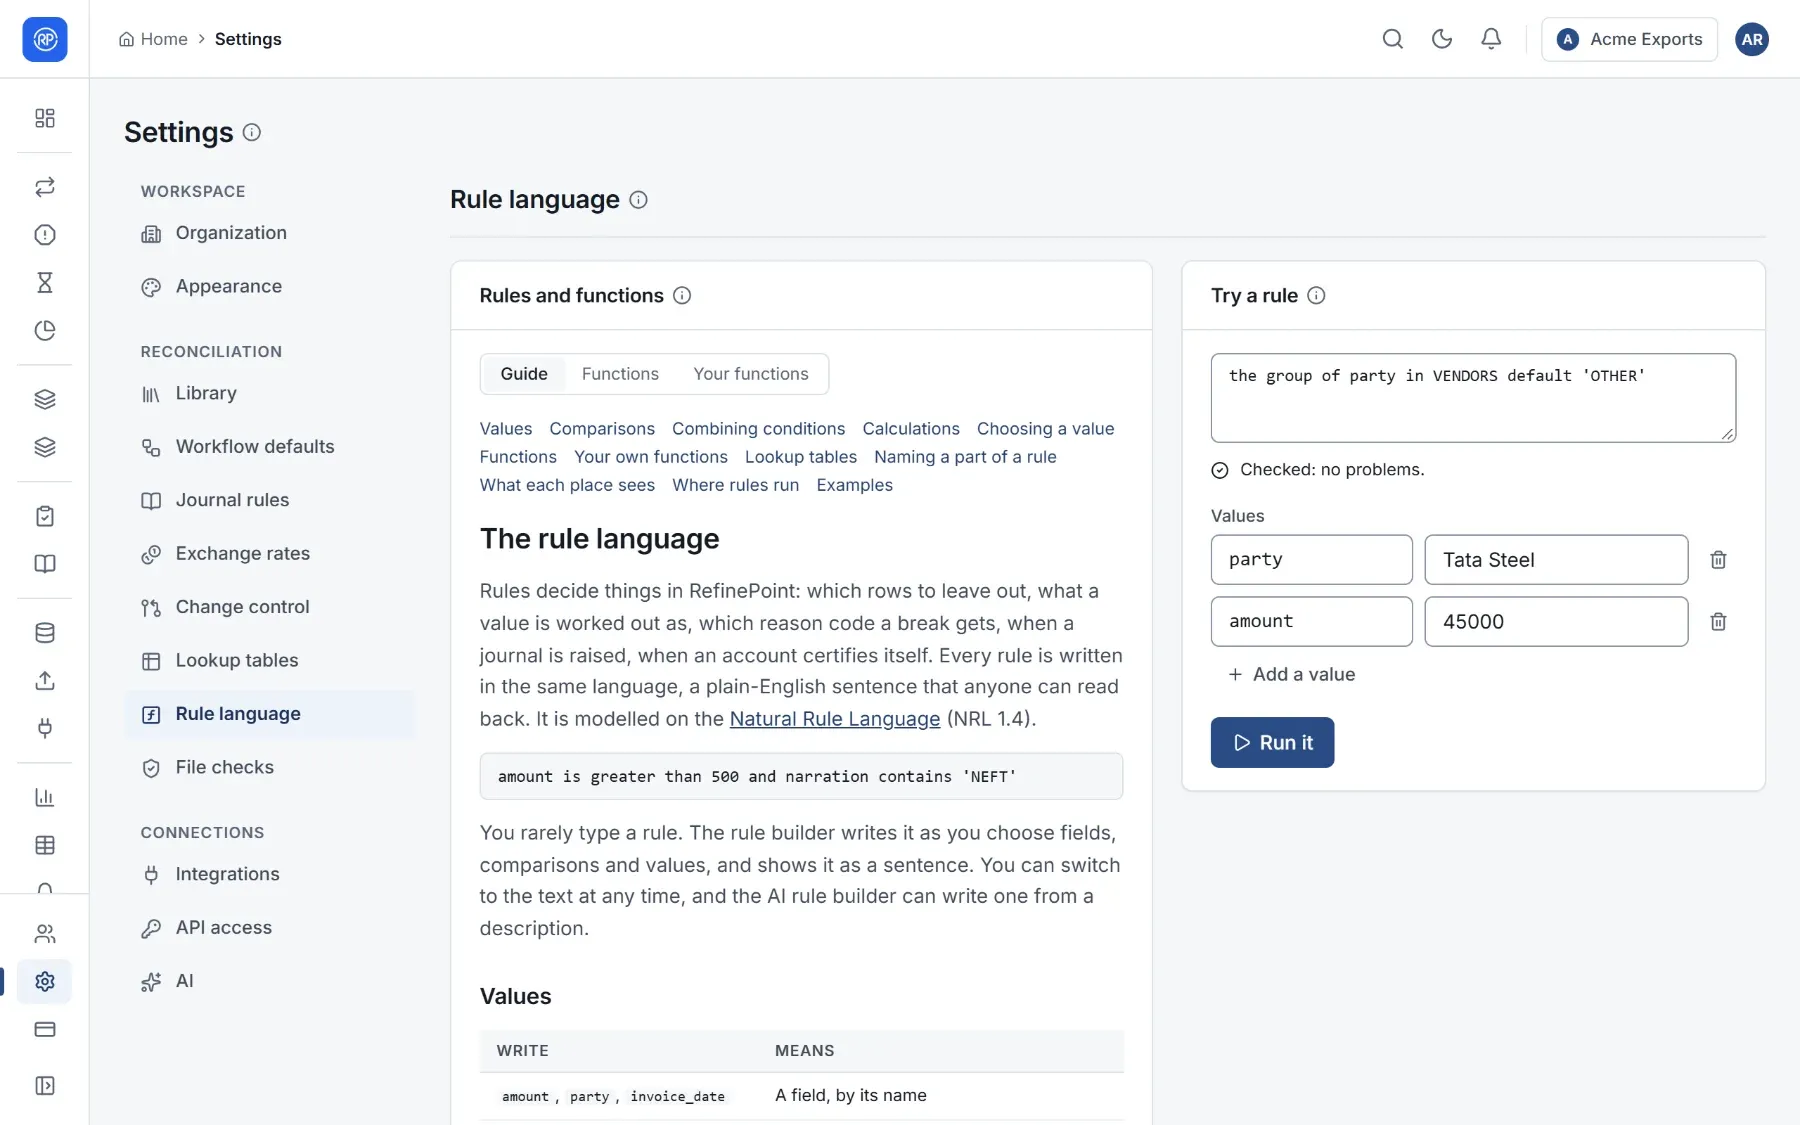Open the users icon in left rail

coord(45,934)
